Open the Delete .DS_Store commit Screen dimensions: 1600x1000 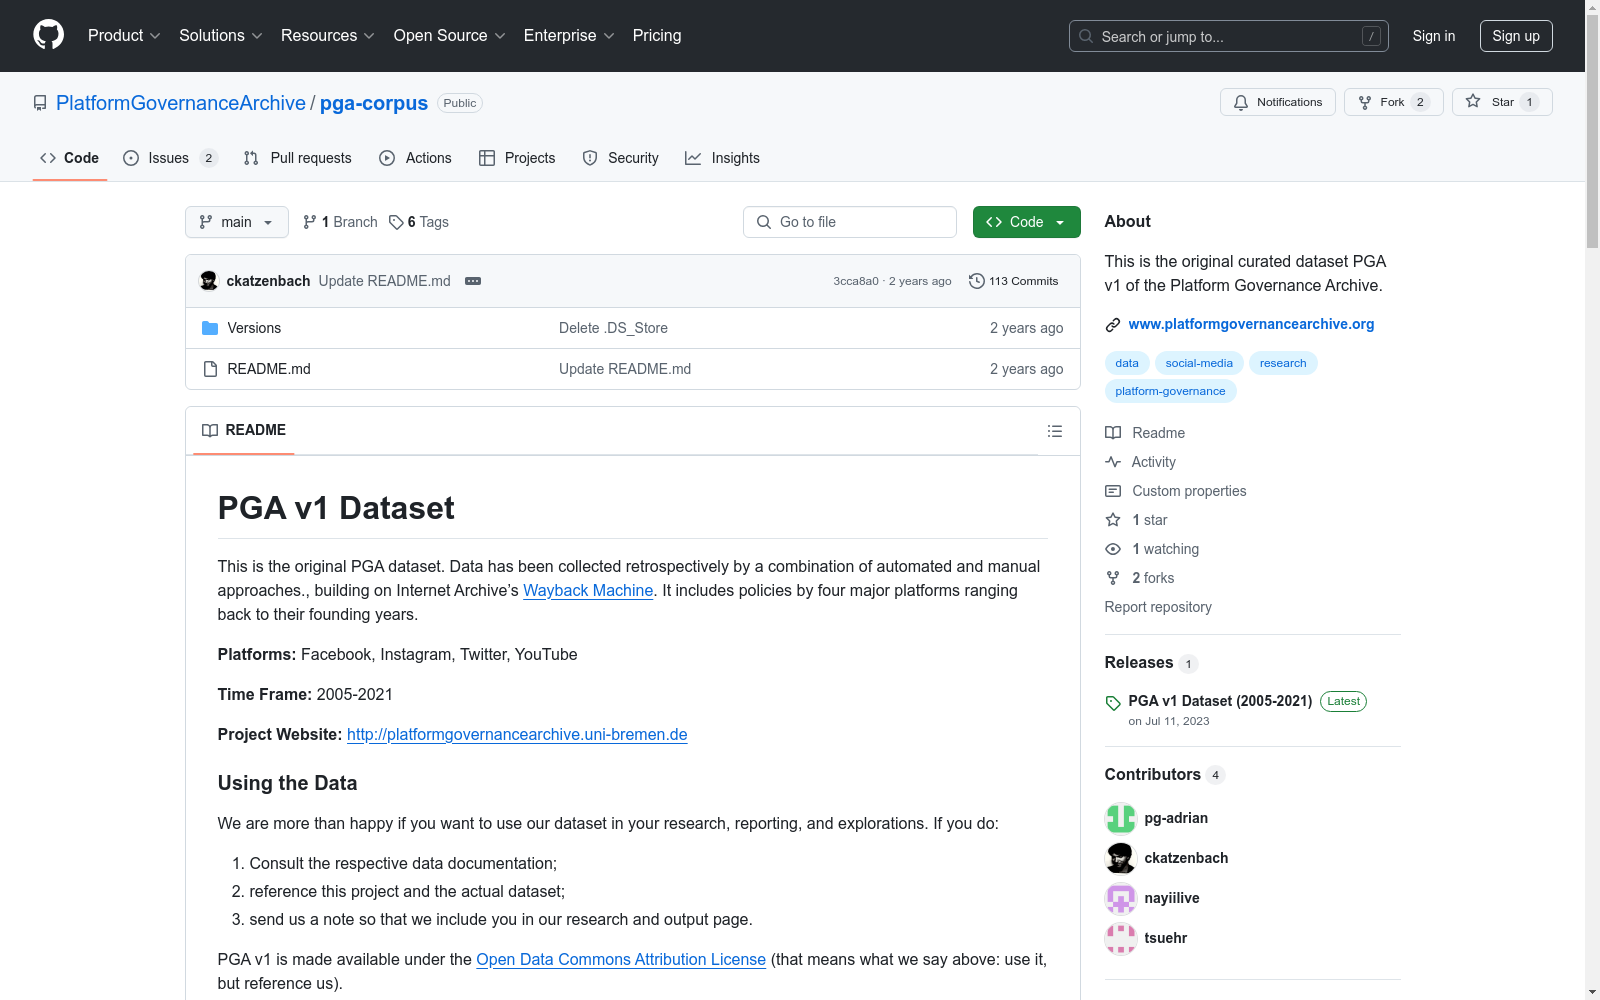click(x=613, y=328)
